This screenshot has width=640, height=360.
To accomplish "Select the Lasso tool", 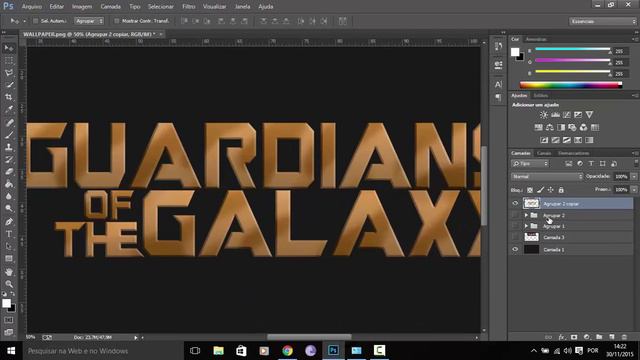I will [x=9, y=73].
